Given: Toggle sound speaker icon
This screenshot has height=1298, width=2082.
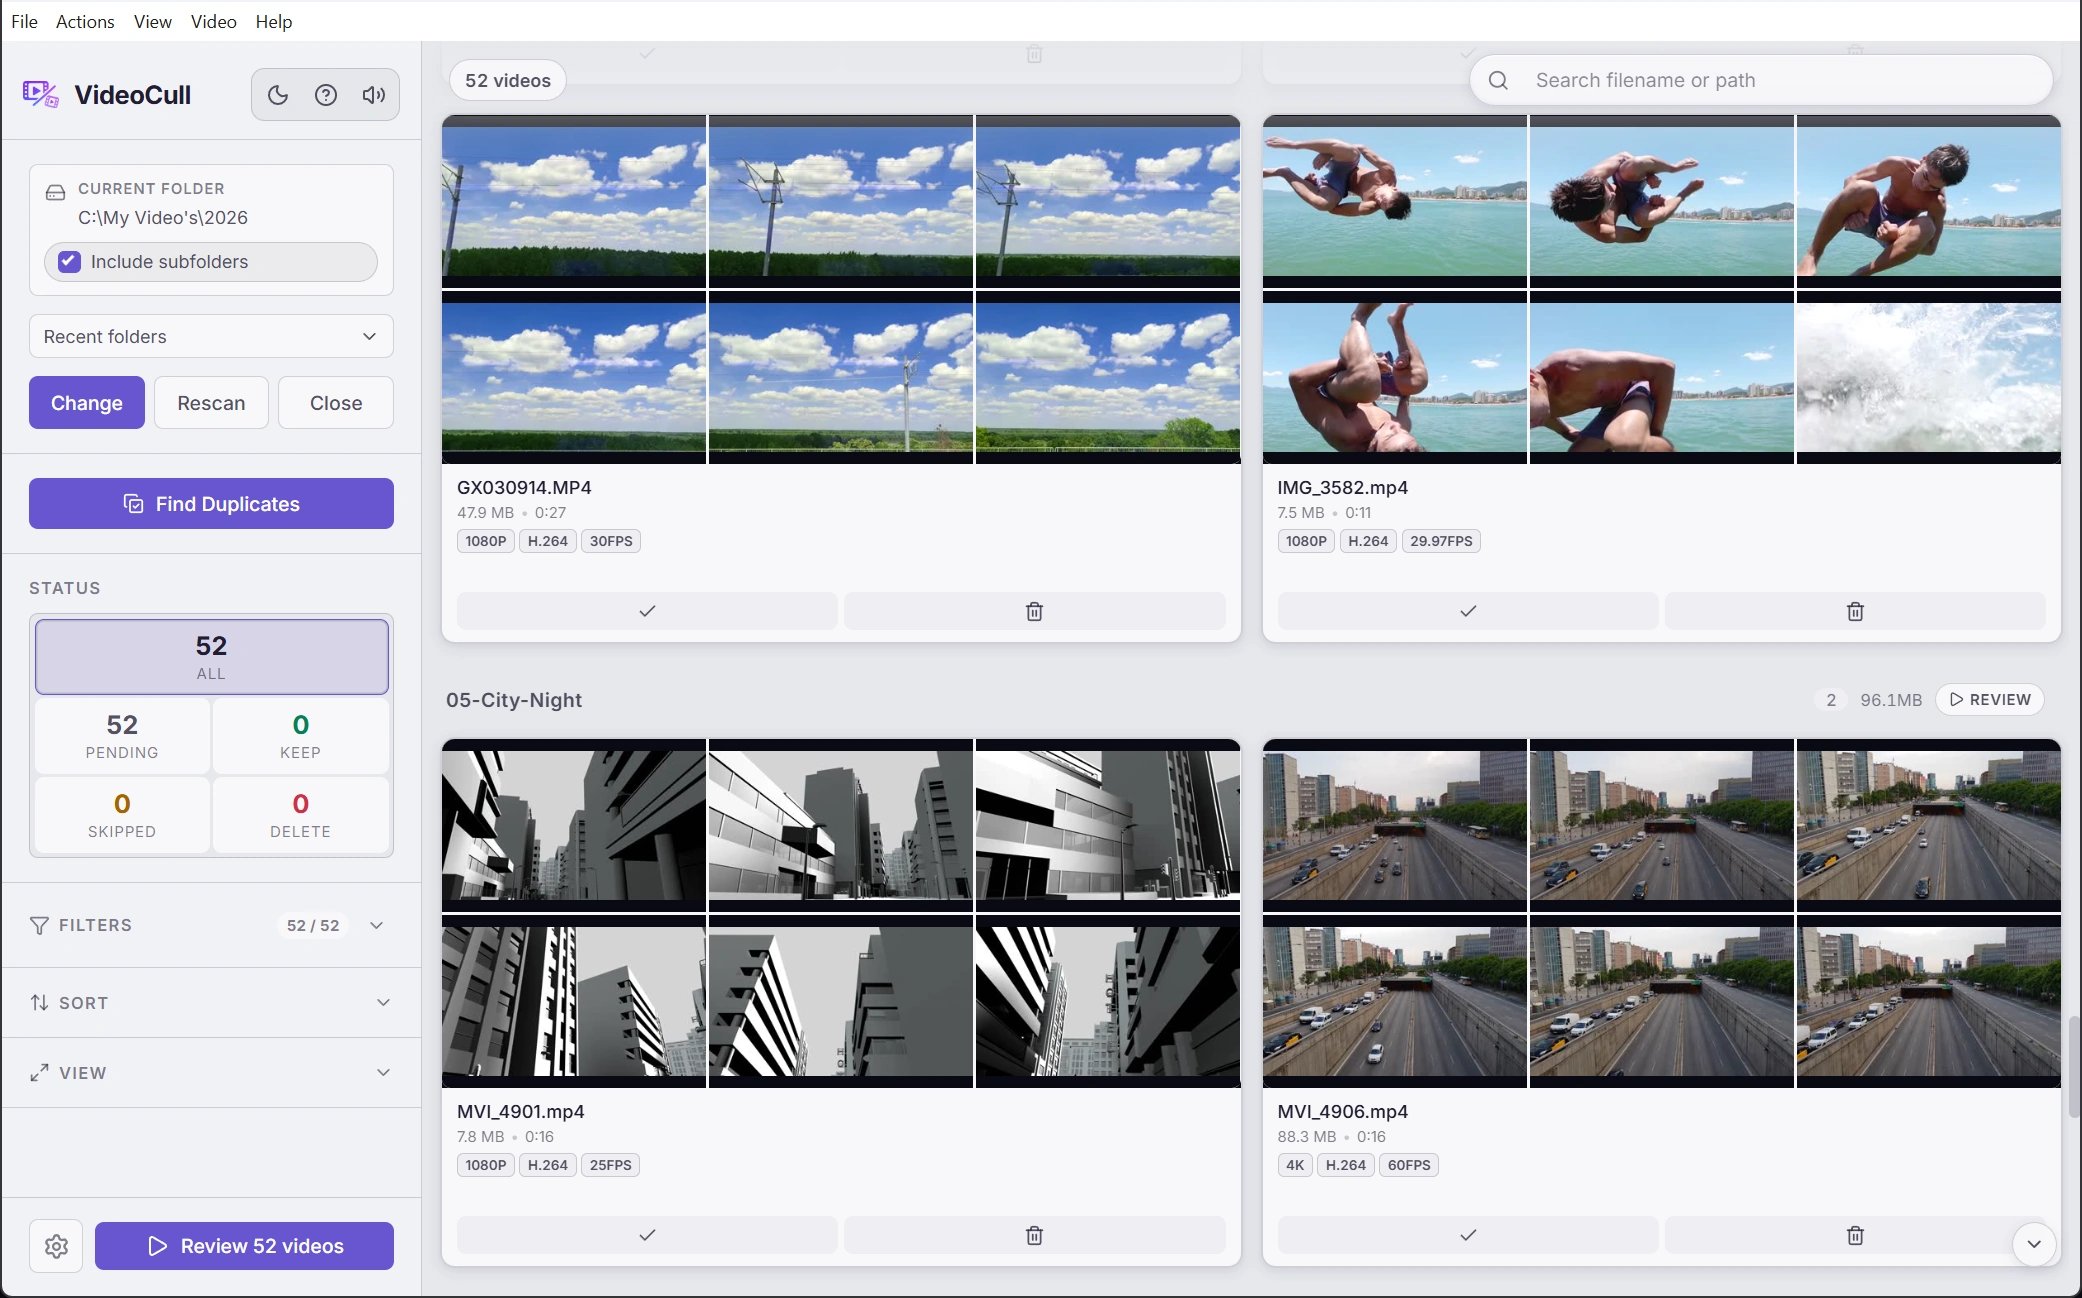Looking at the screenshot, I should 374,95.
